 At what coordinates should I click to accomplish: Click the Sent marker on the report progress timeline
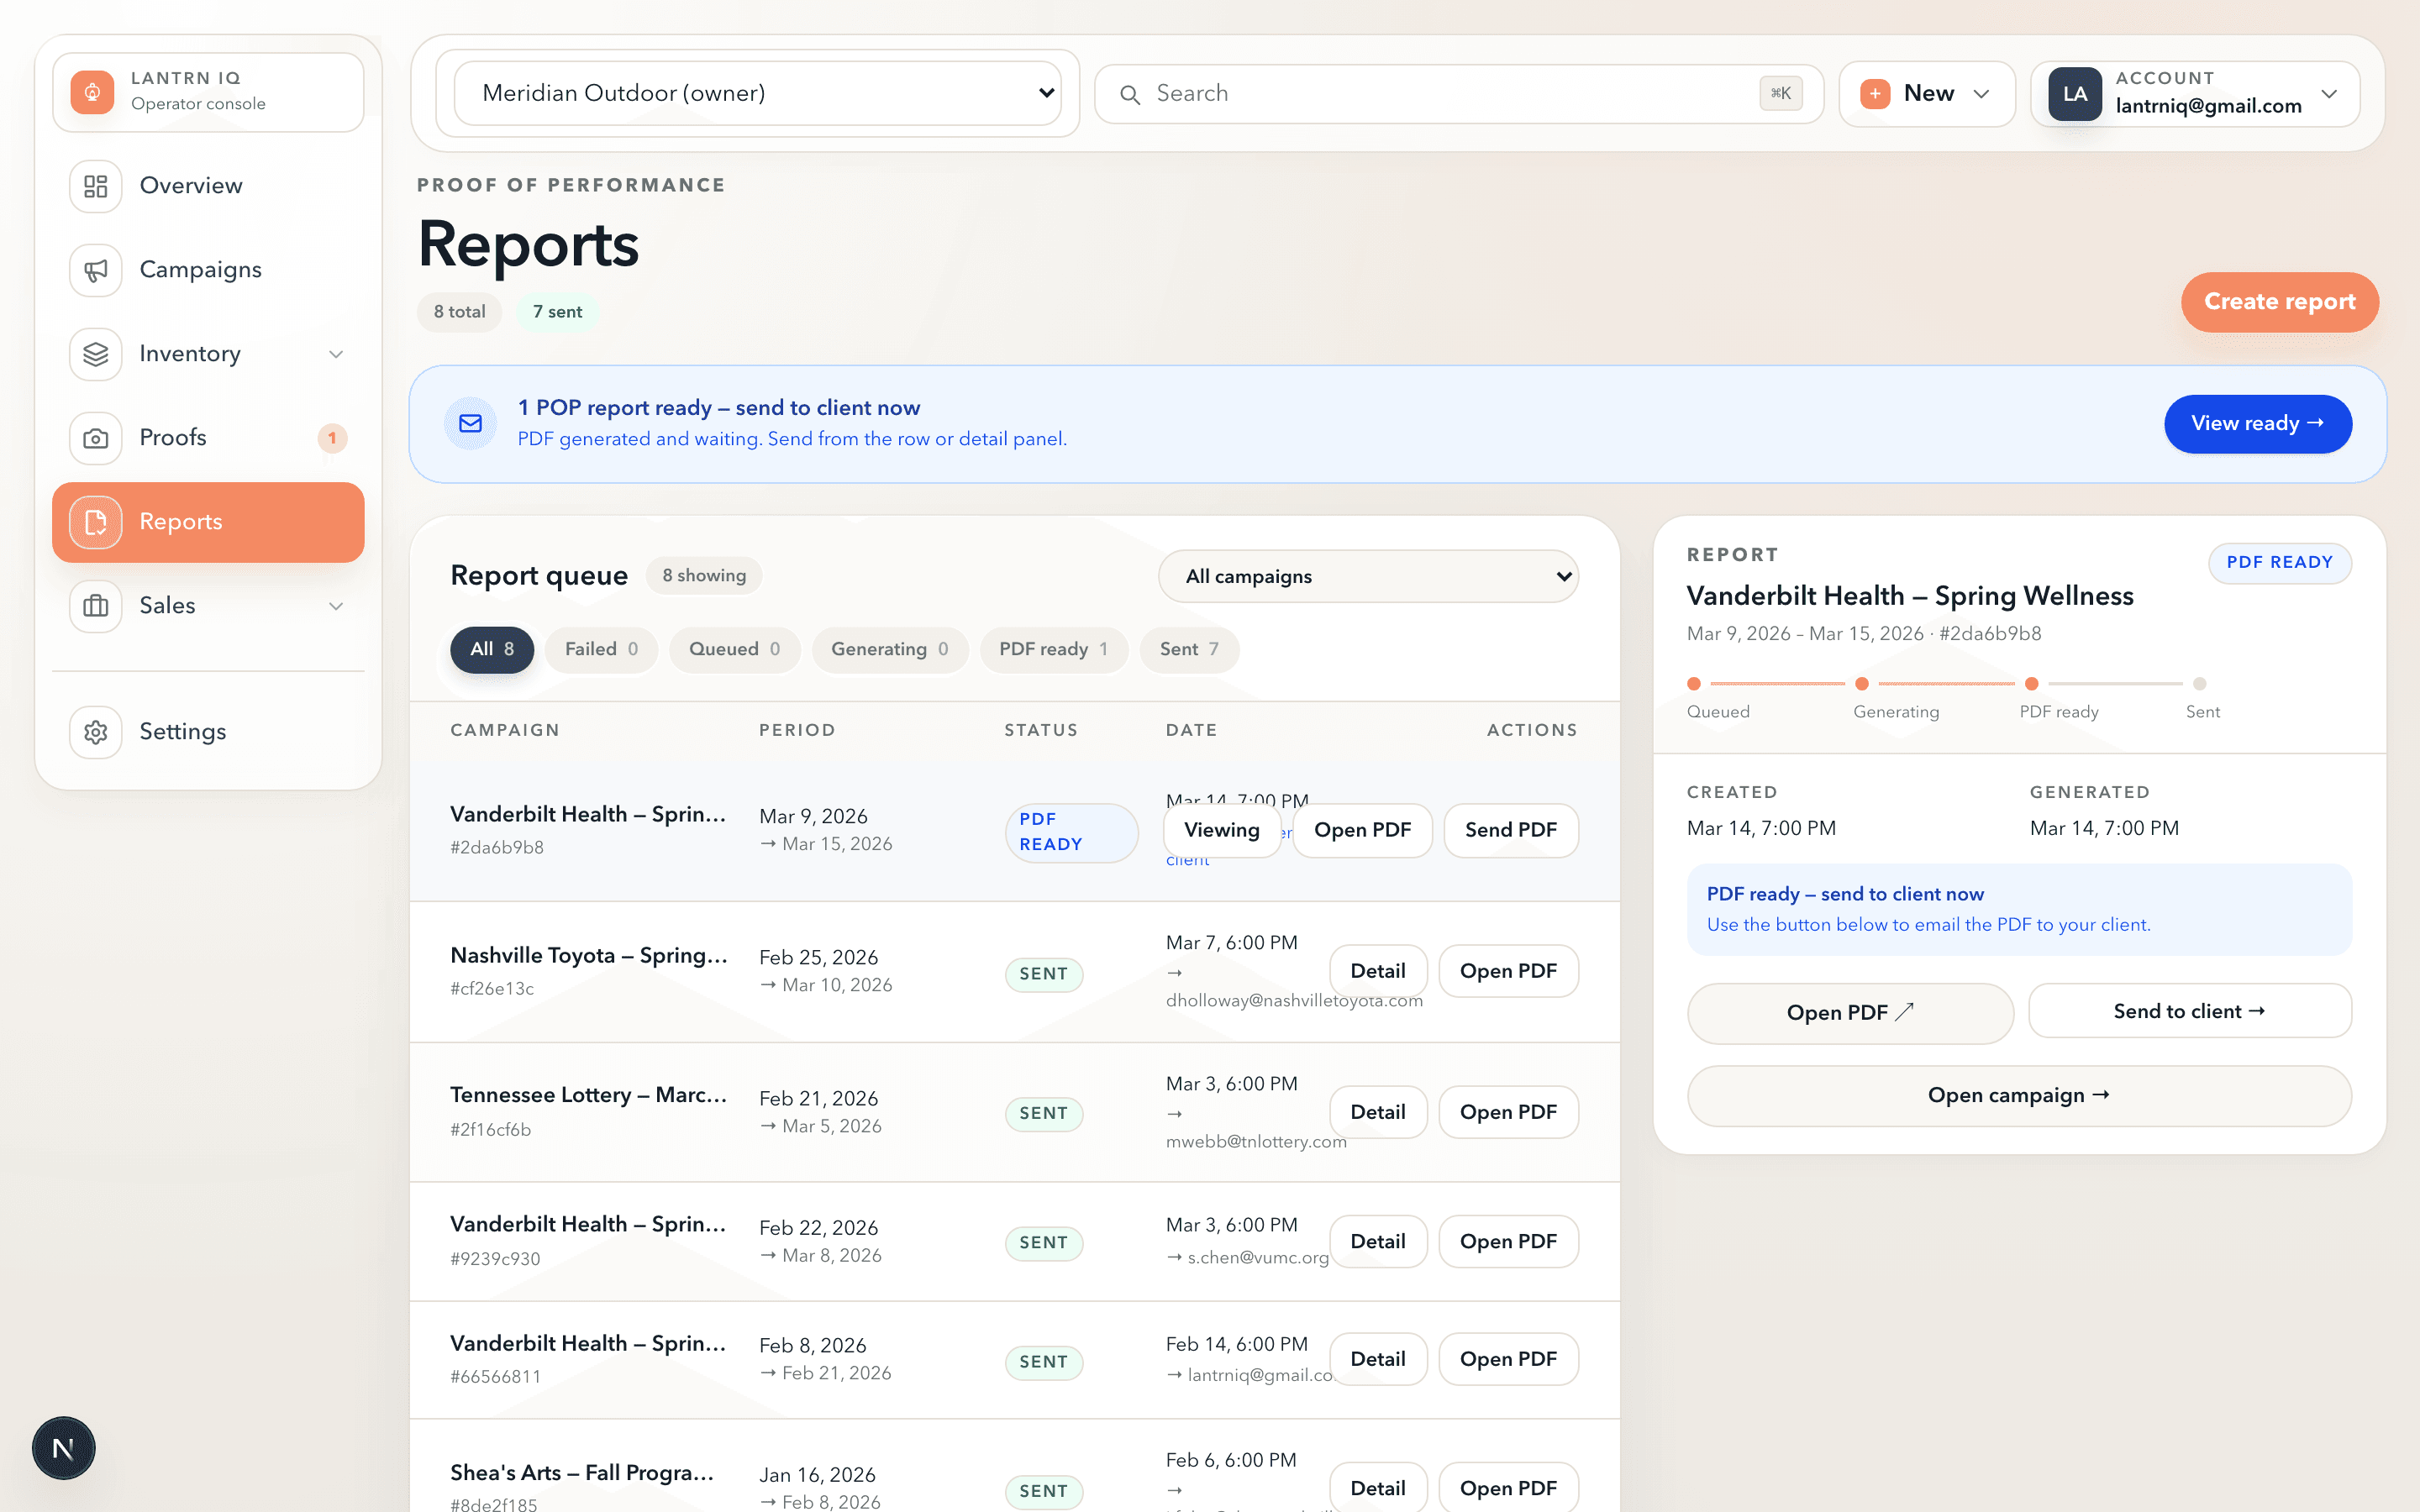click(2200, 684)
